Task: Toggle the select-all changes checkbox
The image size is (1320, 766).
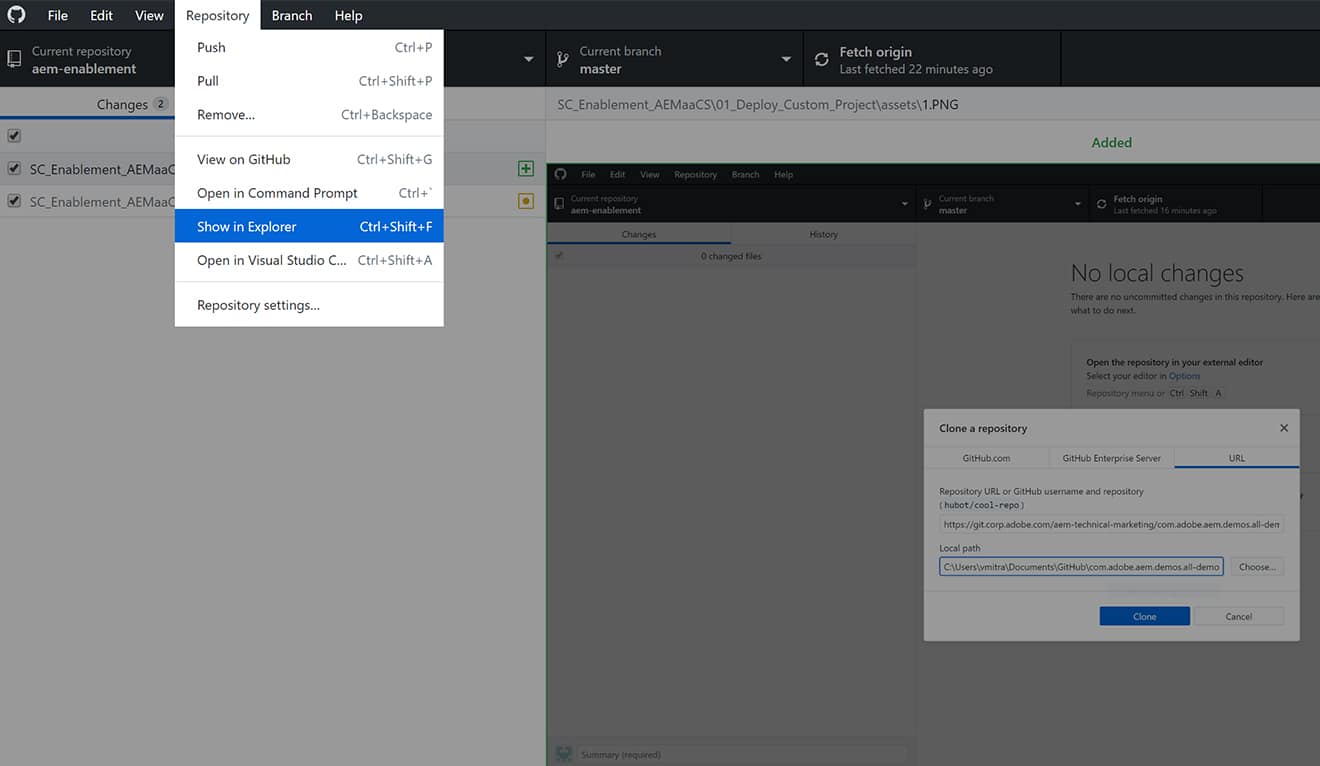Action: click(14, 135)
